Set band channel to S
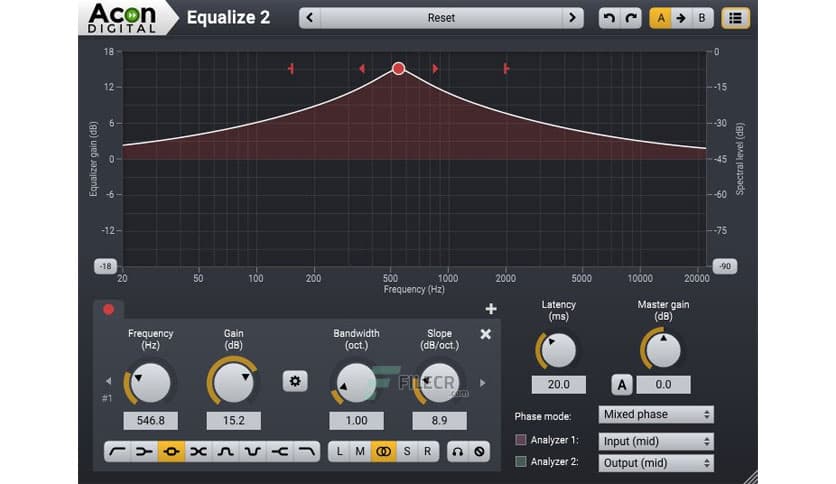Viewport: 836px width, 484px height. (407, 451)
